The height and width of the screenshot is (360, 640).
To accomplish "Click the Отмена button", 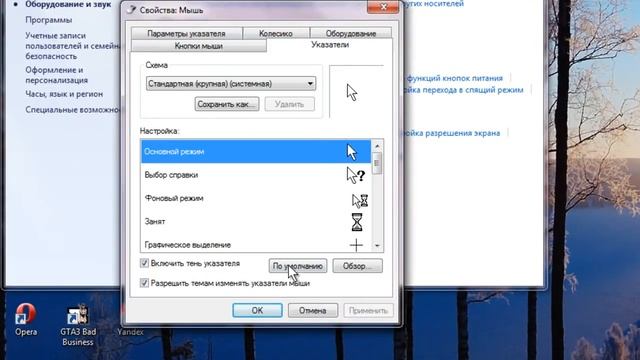I will pos(313,310).
